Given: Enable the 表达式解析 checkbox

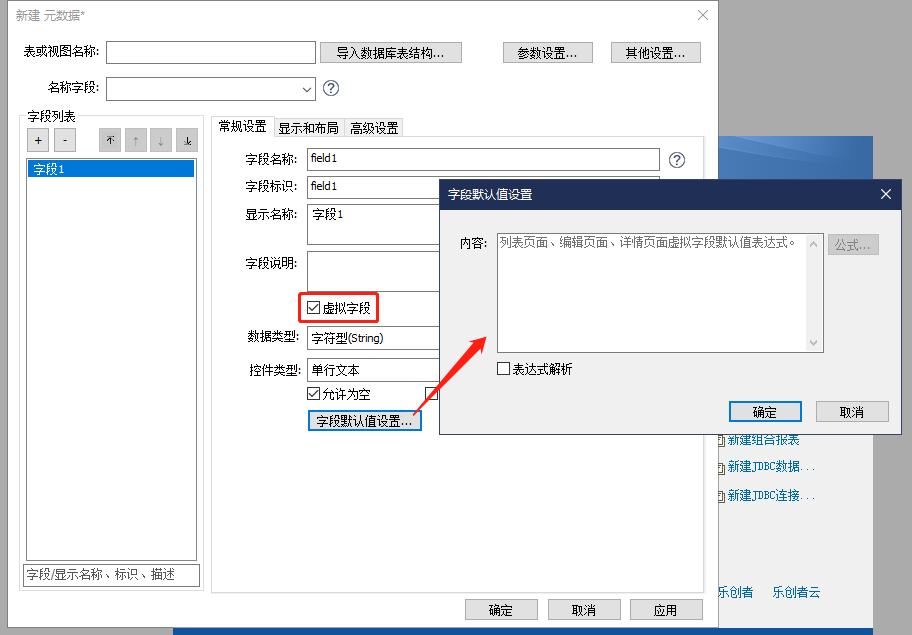Looking at the screenshot, I should click(504, 369).
